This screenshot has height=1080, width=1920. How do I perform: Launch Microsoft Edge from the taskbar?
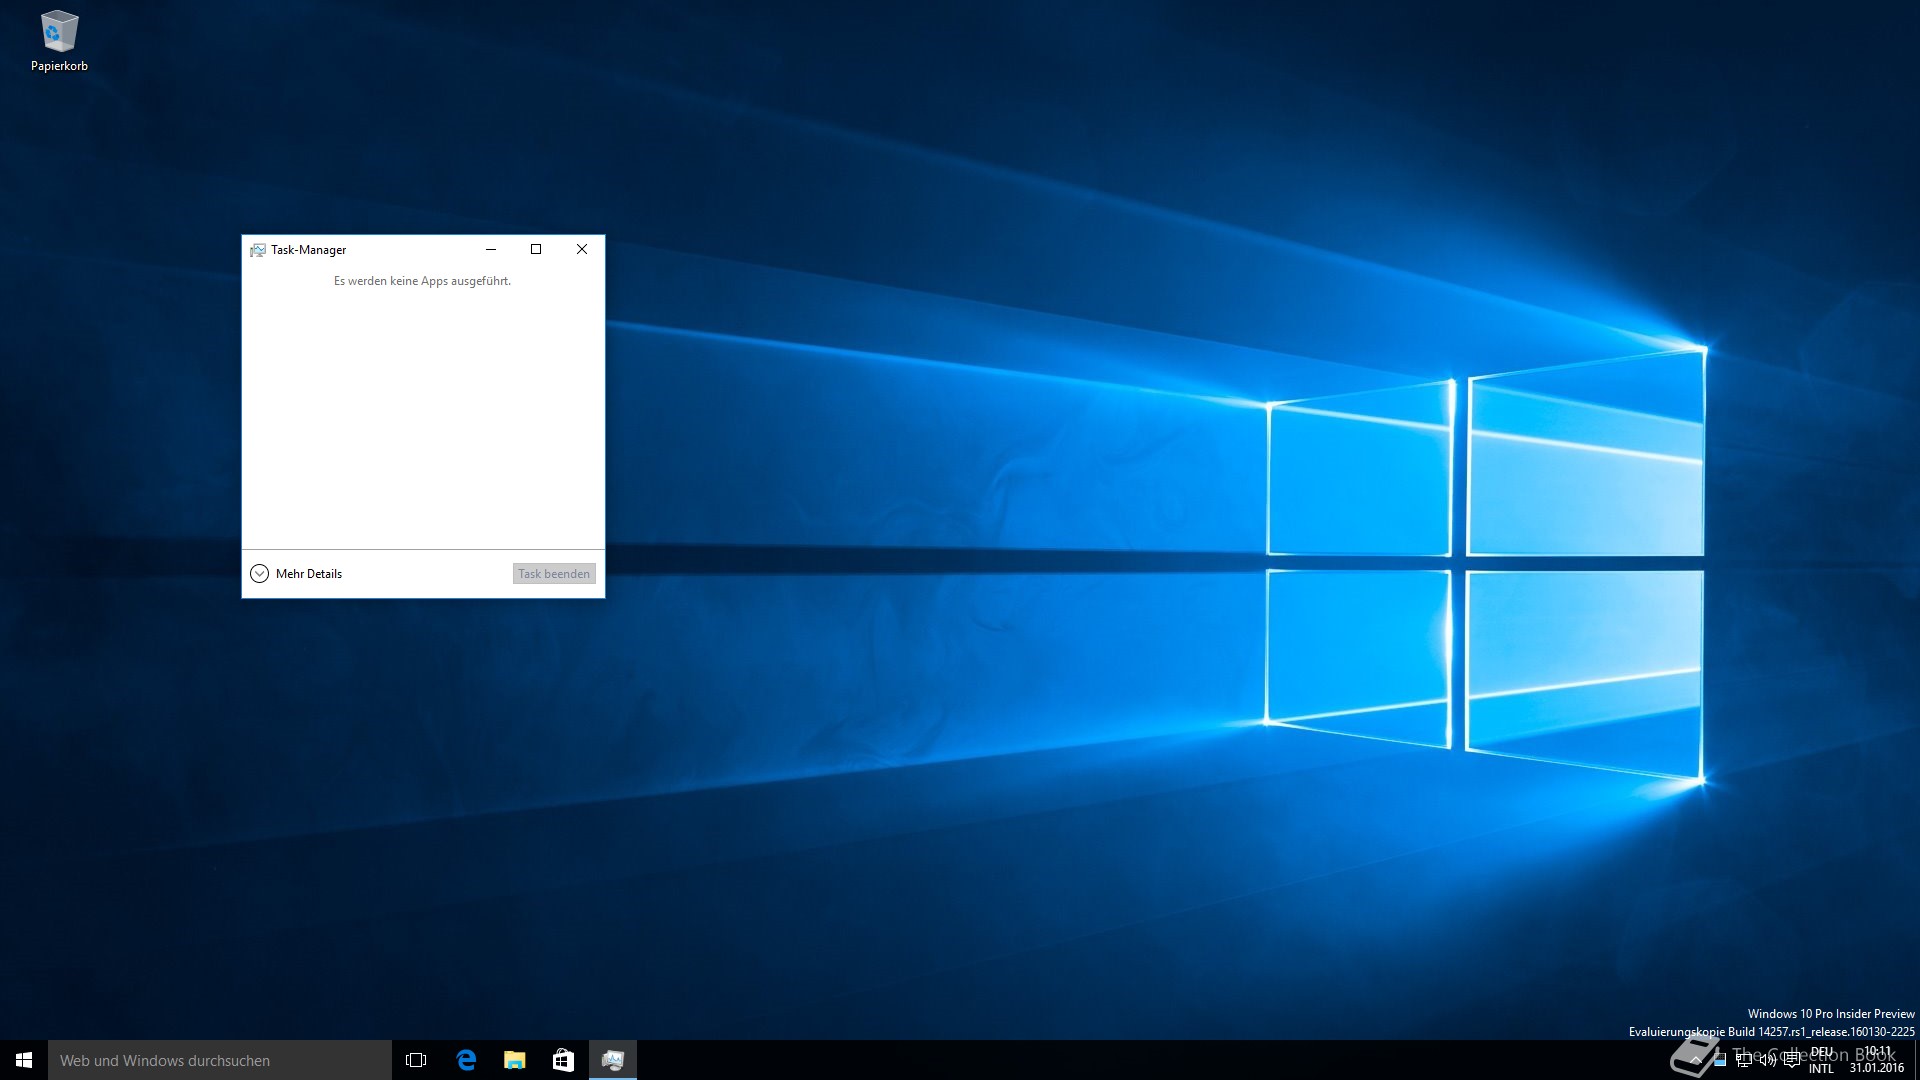coord(466,1060)
